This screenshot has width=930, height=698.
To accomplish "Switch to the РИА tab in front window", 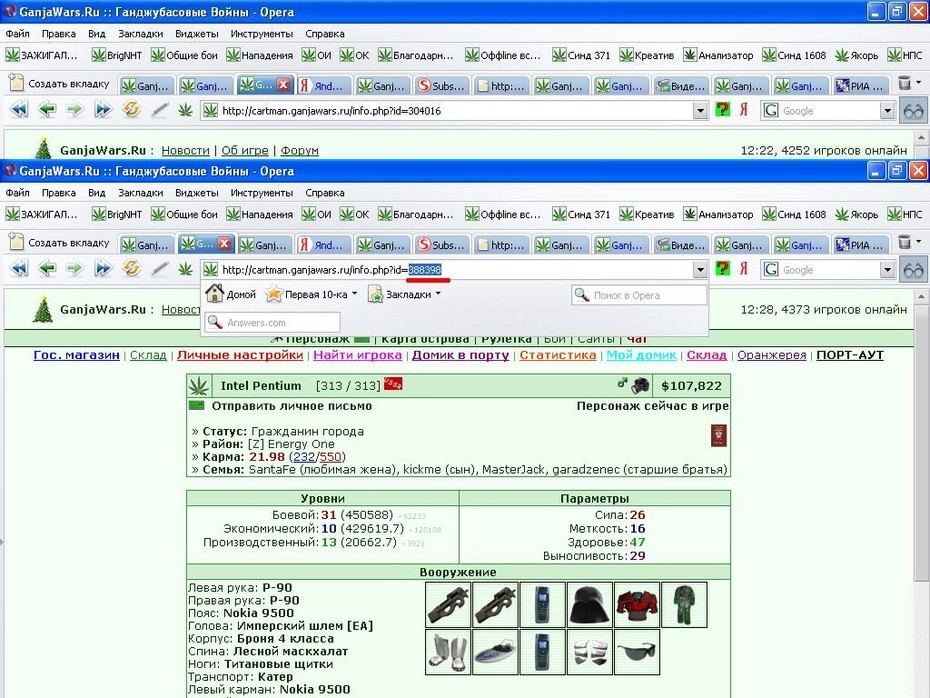I will point(861,244).
